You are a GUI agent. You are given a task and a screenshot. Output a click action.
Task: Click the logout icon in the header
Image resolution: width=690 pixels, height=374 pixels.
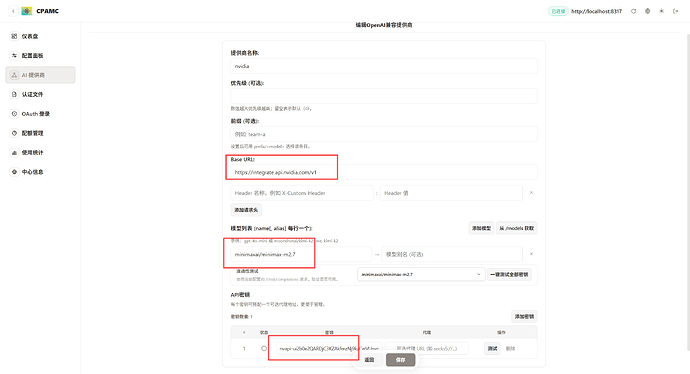(675, 11)
